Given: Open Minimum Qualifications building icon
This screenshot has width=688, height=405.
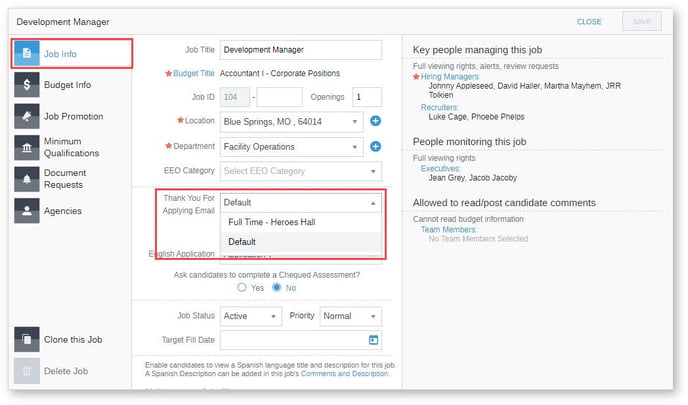Looking at the screenshot, I should (27, 147).
